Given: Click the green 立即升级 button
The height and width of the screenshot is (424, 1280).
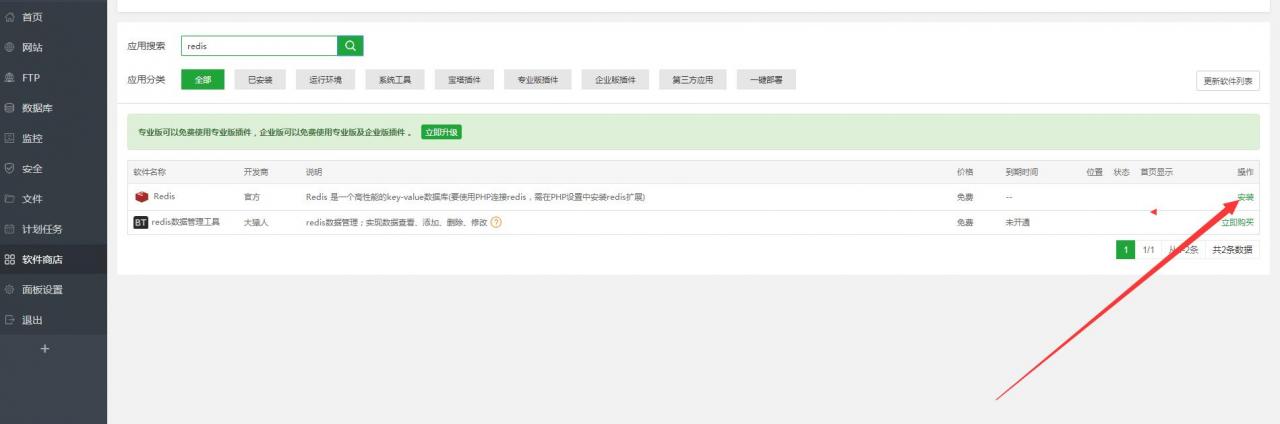Looking at the screenshot, I should point(441,132).
